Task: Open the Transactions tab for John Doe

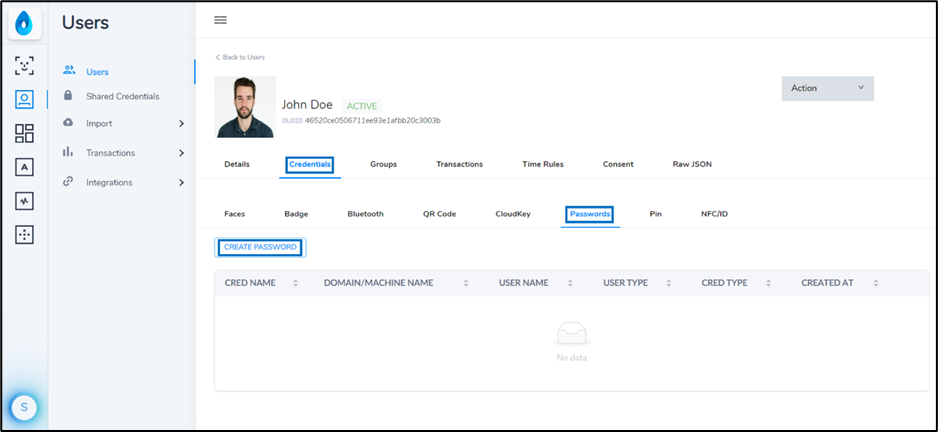Action: (459, 164)
